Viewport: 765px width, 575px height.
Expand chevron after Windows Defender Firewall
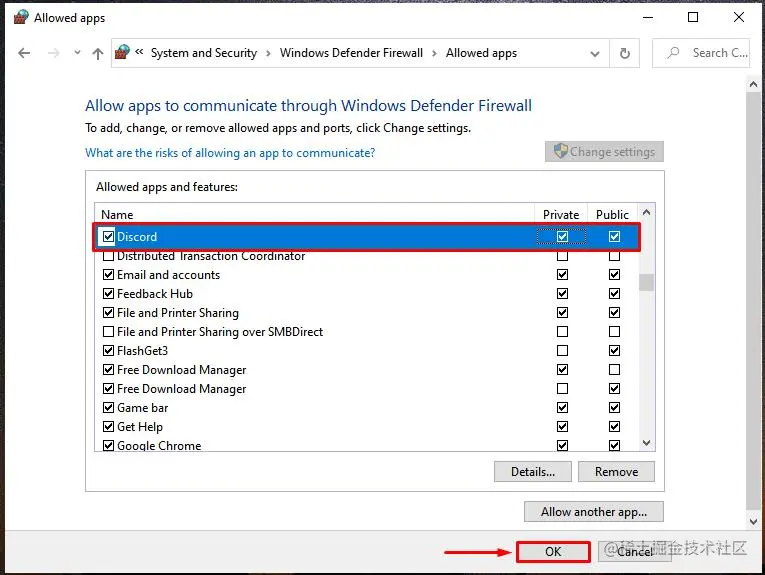[434, 53]
